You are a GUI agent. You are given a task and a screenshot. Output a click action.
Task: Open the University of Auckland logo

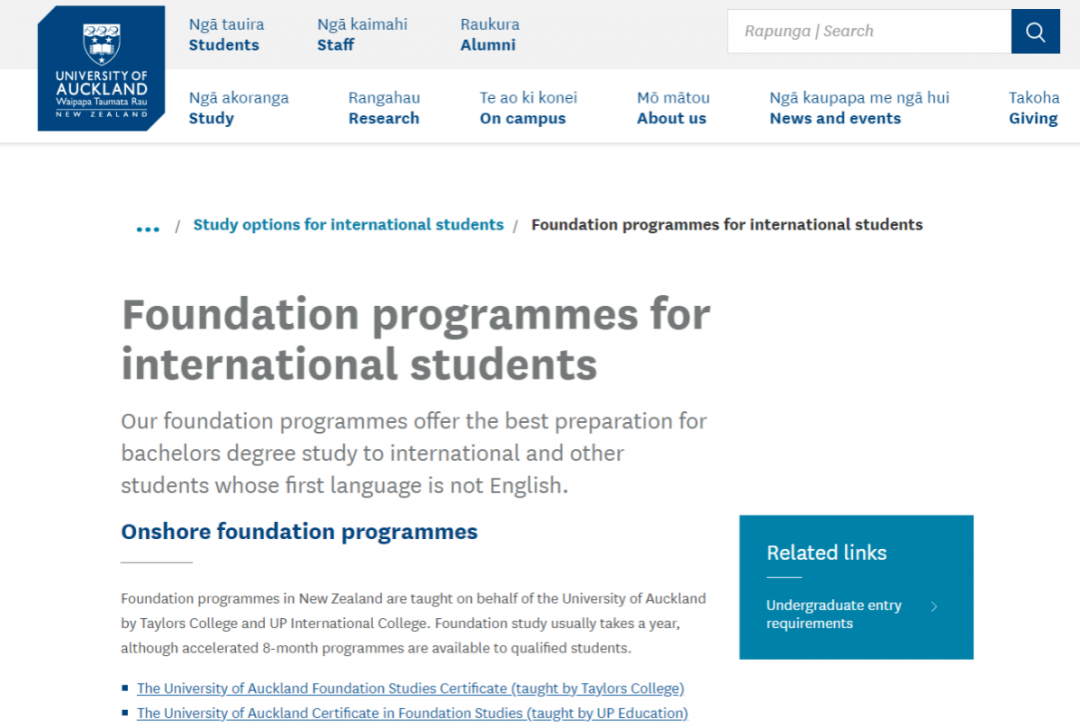click(101, 68)
